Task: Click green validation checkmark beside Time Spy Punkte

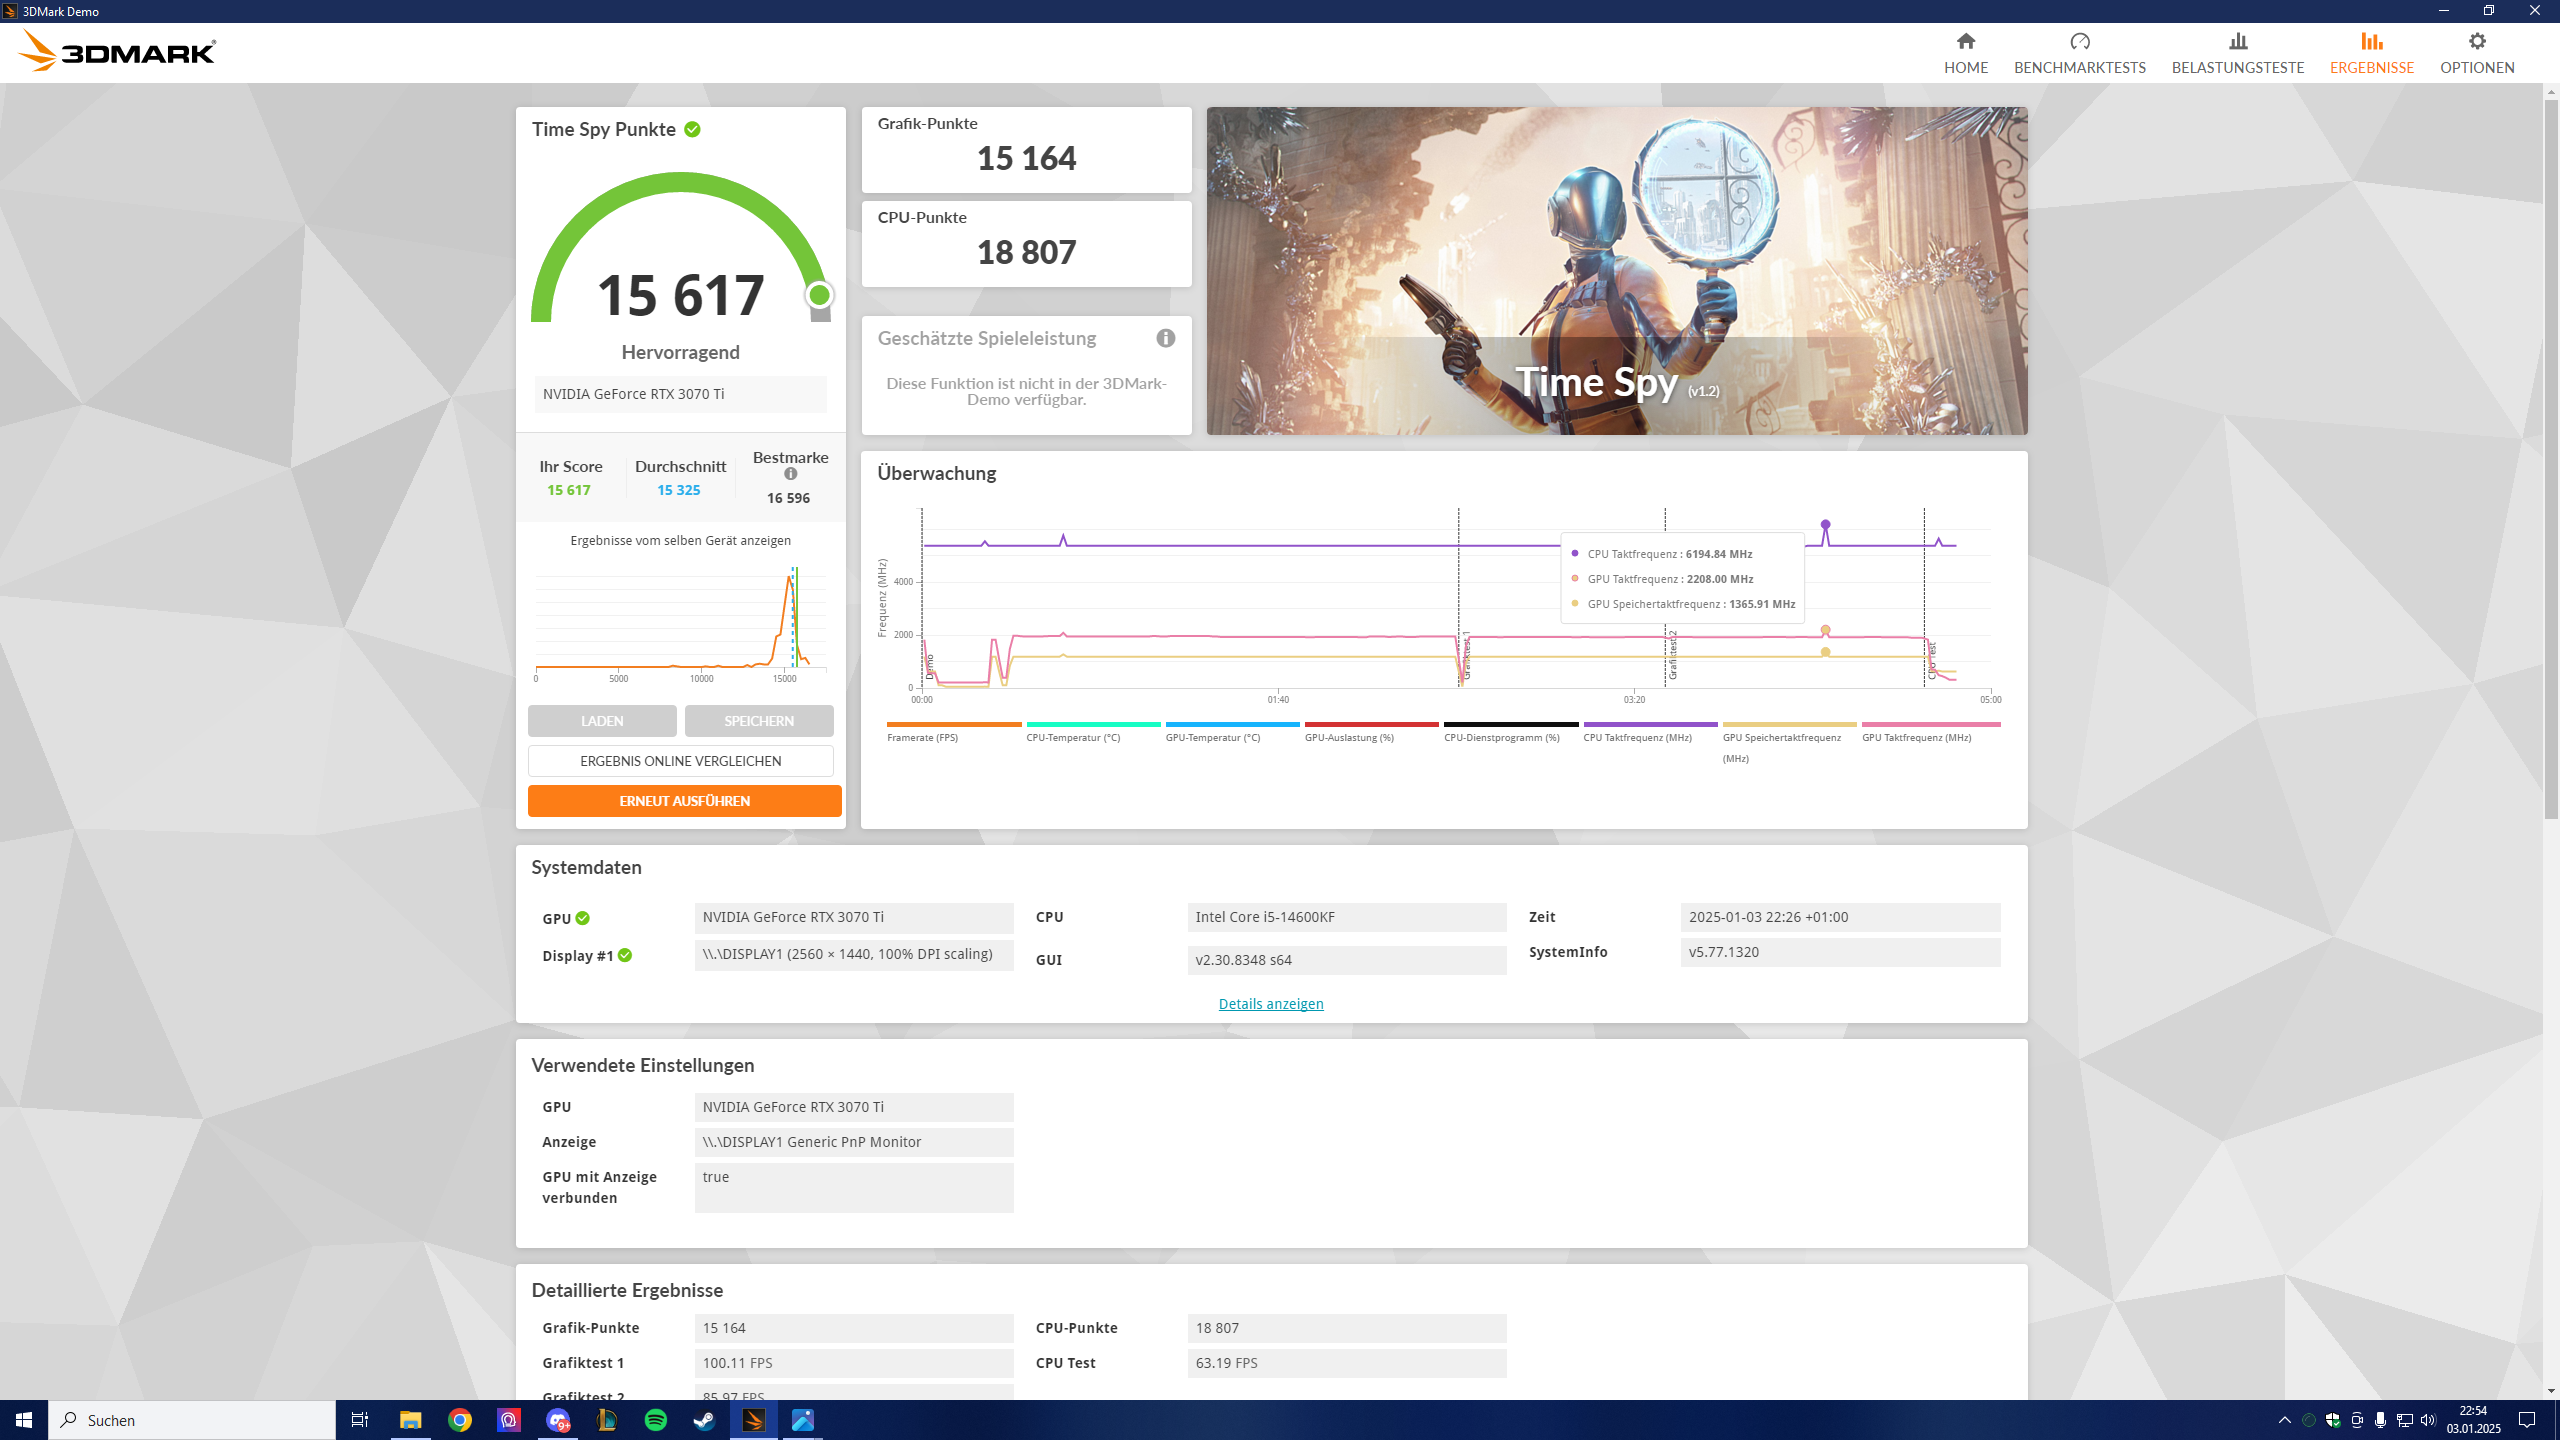Action: click(x=692, y=130)
